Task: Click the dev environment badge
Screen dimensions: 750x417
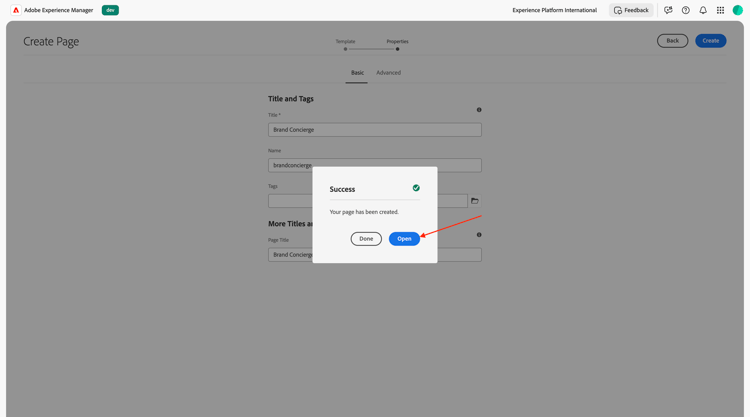Action: click(110, 10)
